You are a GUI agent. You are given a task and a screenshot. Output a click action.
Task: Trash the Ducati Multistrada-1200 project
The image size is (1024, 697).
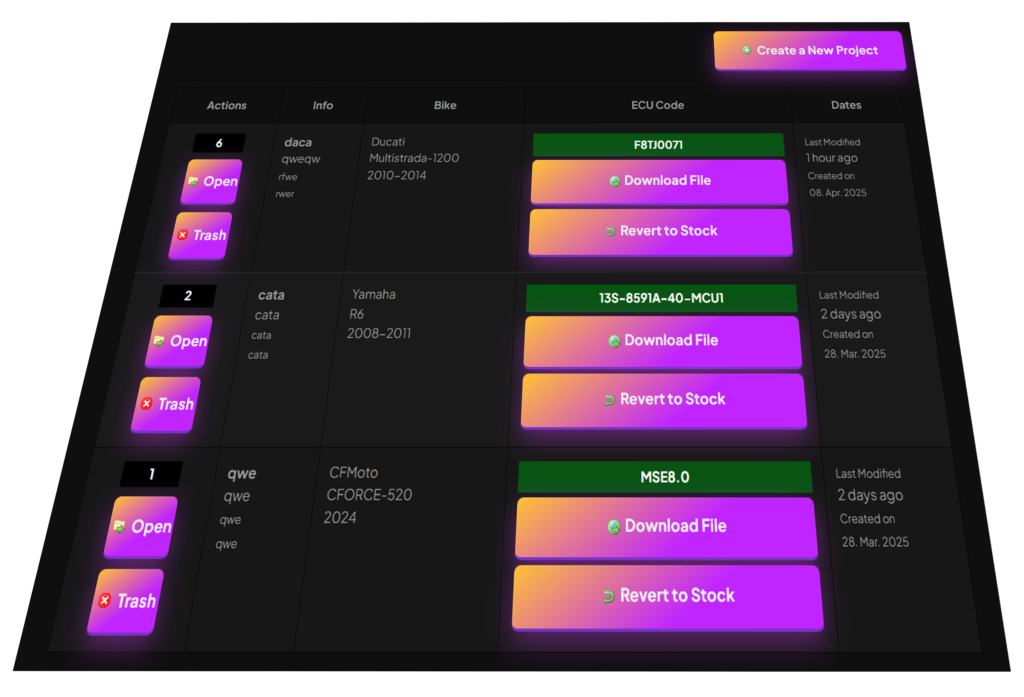tap(201, 235)
